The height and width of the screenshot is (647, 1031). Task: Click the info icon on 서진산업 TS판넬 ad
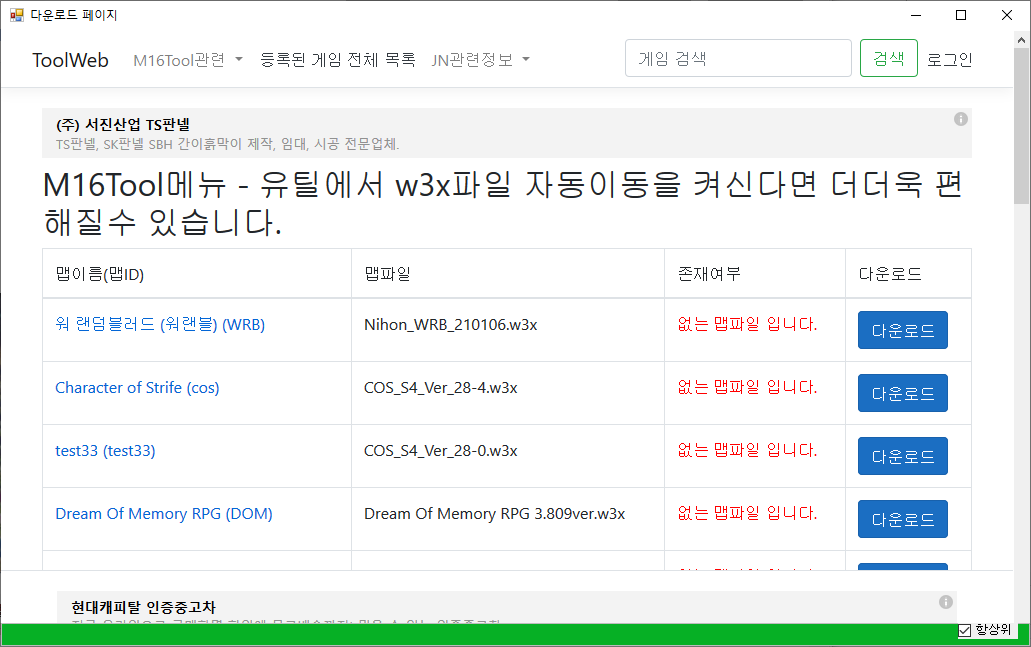click(x=961, y=119)
